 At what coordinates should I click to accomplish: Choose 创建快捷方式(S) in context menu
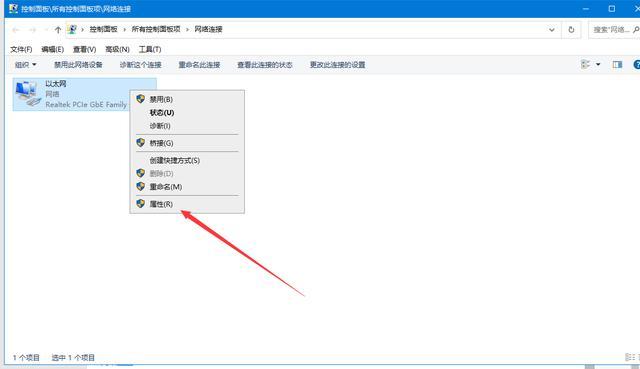tap(187, 160)
